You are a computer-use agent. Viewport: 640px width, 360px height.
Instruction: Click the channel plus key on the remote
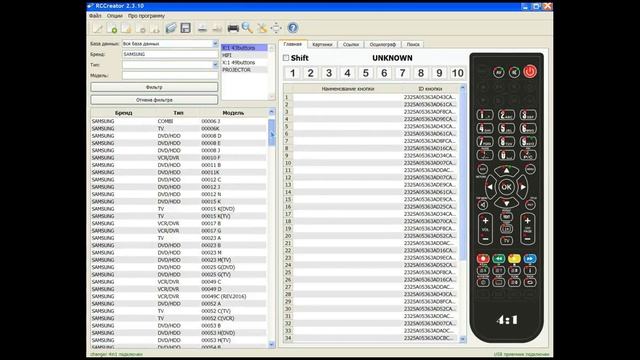pyautogui.click(x=527, y=221)
